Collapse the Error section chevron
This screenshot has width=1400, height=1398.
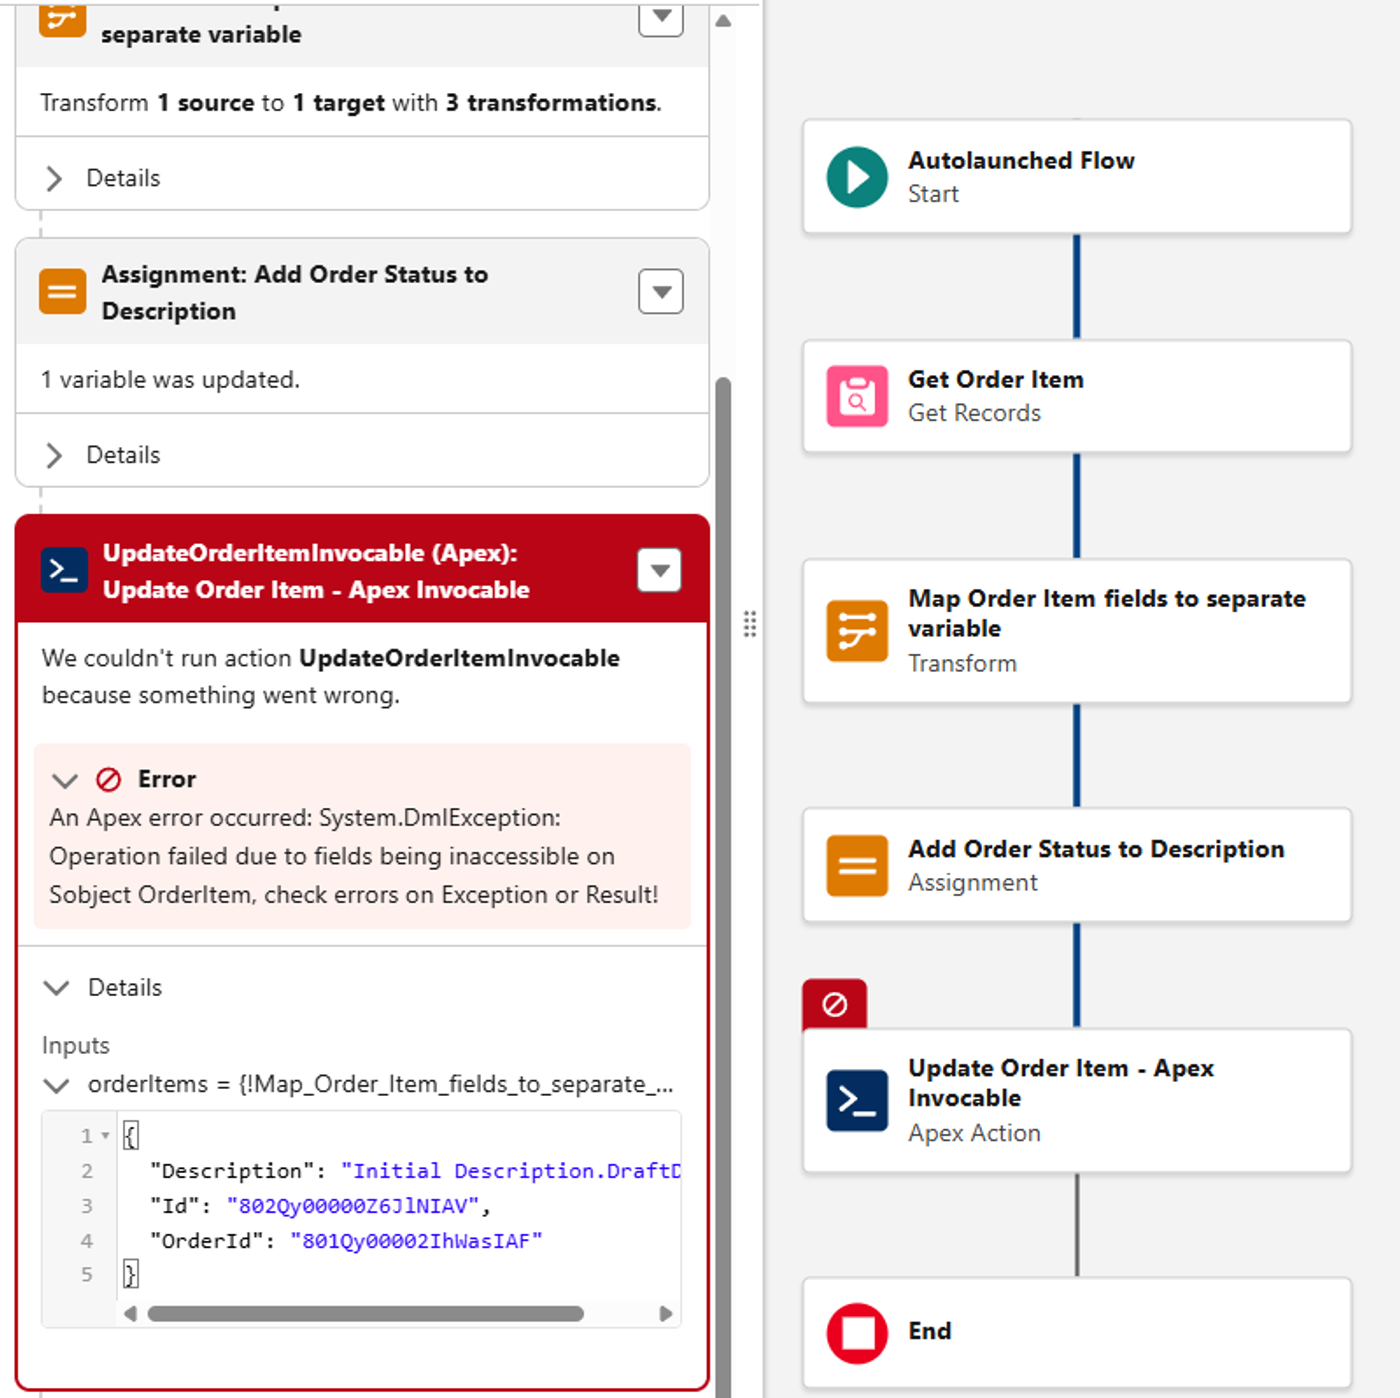[x=65, y=780]
